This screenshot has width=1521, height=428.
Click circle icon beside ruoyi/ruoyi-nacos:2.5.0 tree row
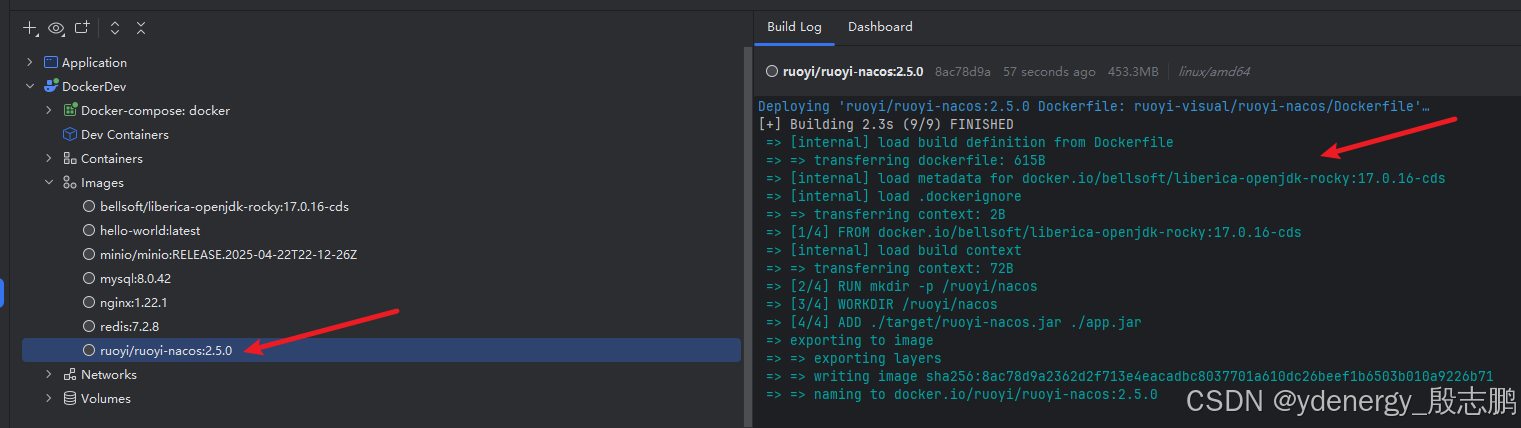tap(89, 350)
